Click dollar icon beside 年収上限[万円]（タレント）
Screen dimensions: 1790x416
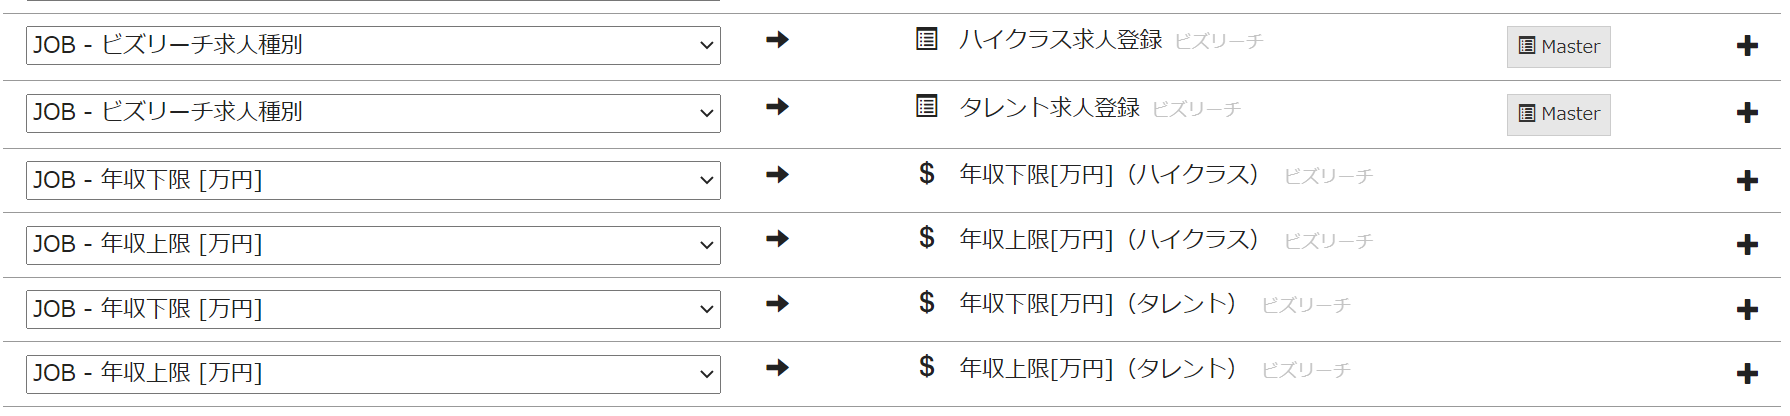click(x=927, y=367)
